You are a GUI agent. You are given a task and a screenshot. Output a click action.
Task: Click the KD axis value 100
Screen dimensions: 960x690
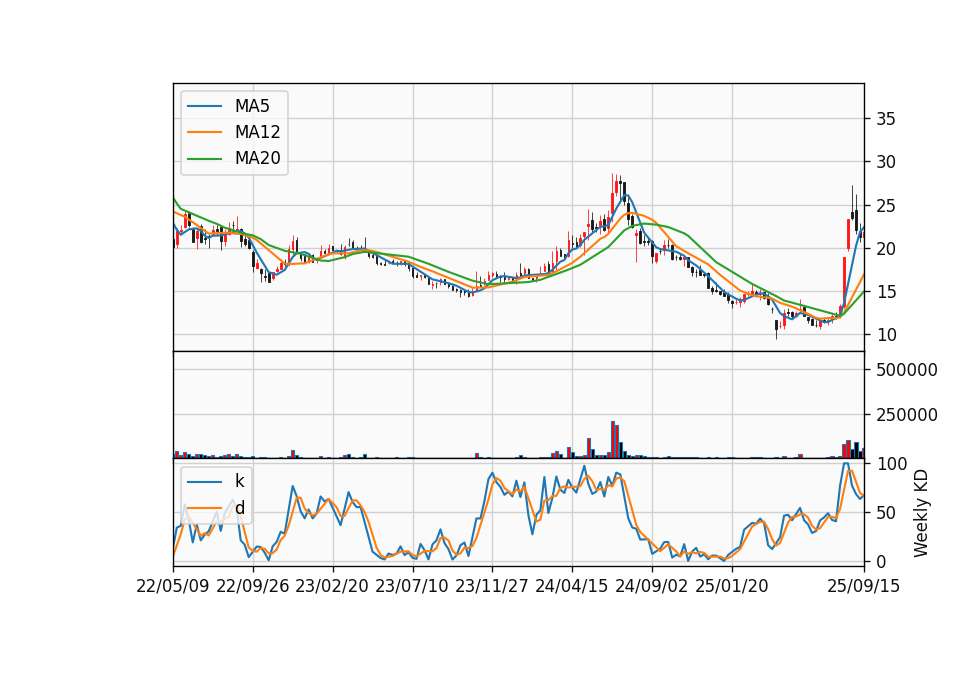pos(892,463)
